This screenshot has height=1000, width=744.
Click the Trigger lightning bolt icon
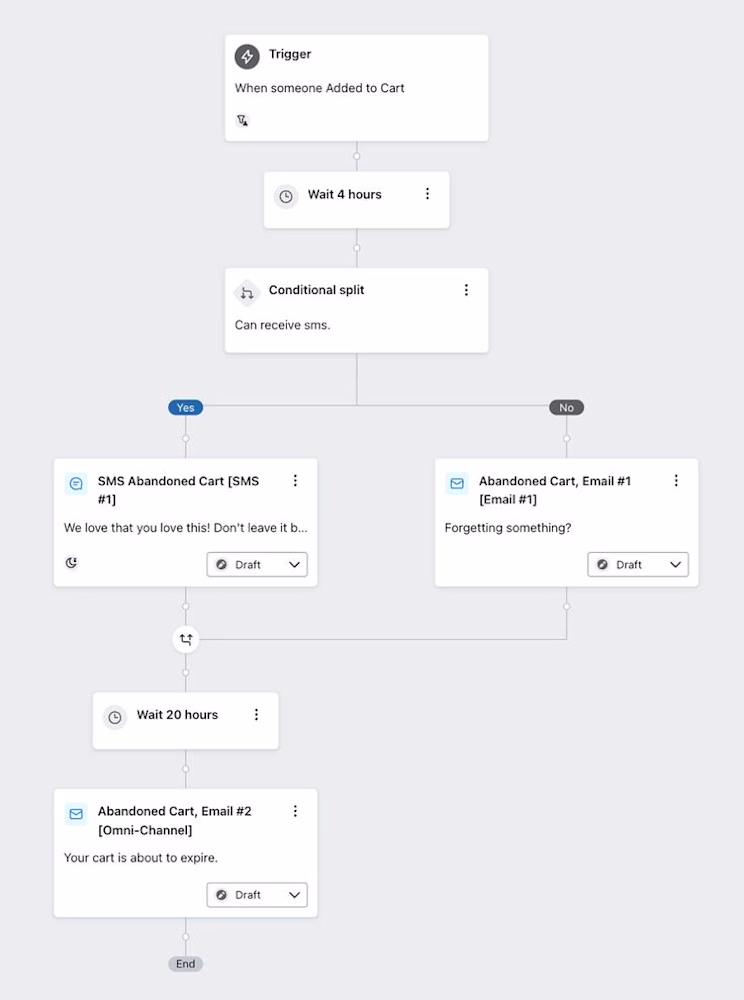point(247,56)
